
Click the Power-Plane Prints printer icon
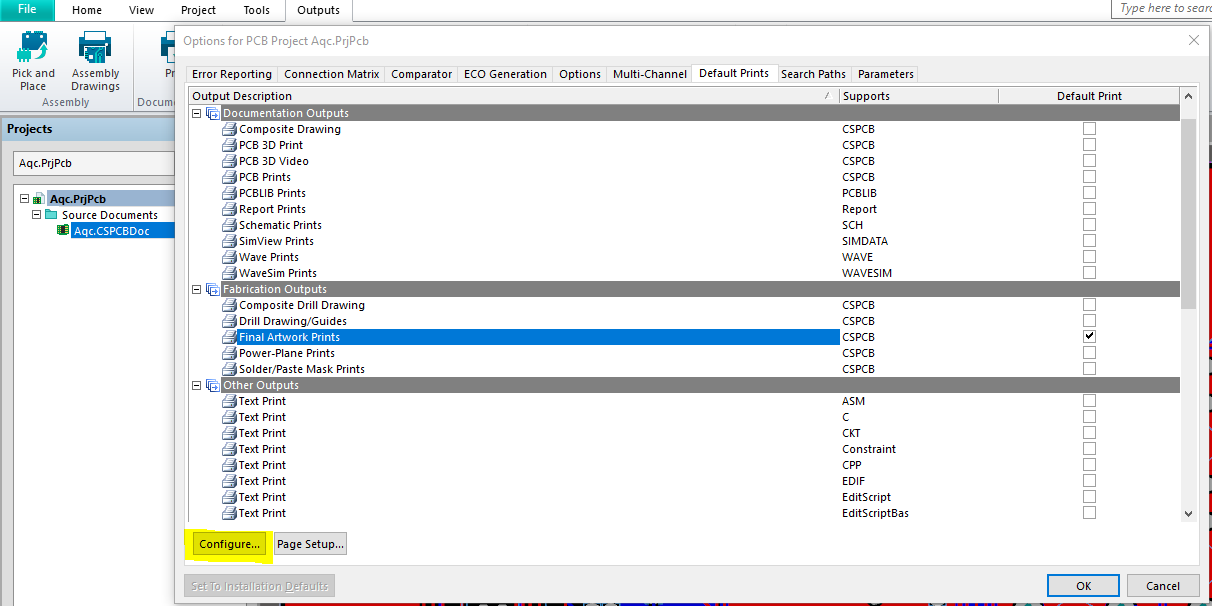pyautogui.click(x=230, y=353)
